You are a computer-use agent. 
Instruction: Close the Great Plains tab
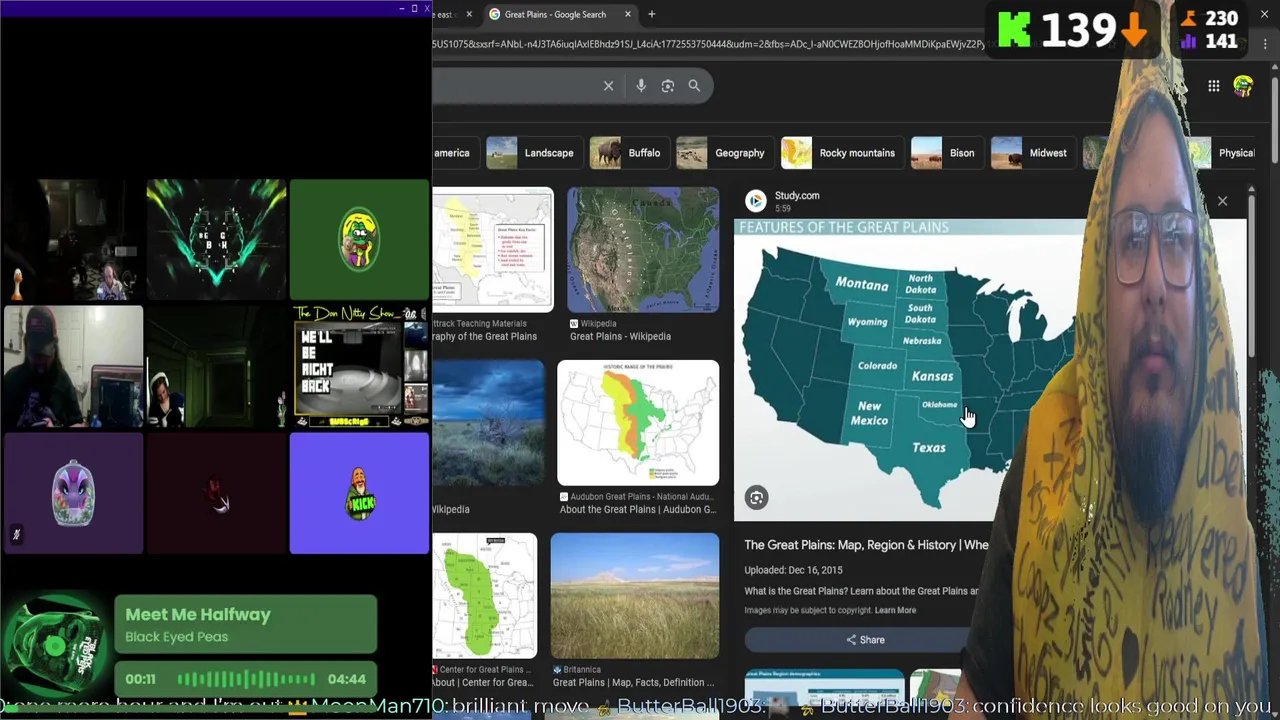click(x=628, y=14)
